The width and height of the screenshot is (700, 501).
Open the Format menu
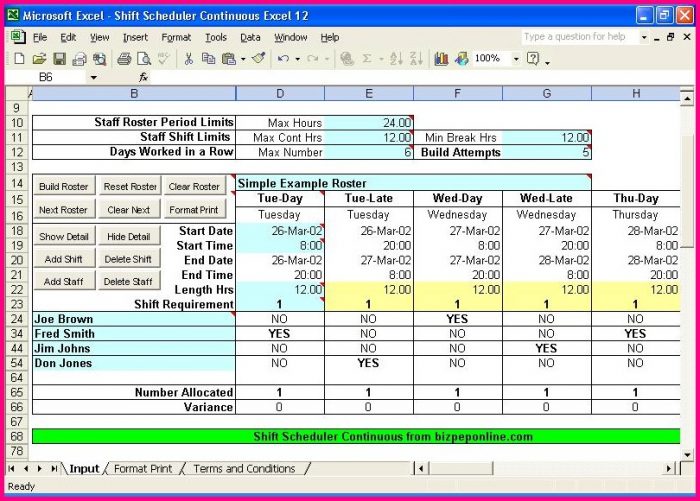tap(176, 38)
